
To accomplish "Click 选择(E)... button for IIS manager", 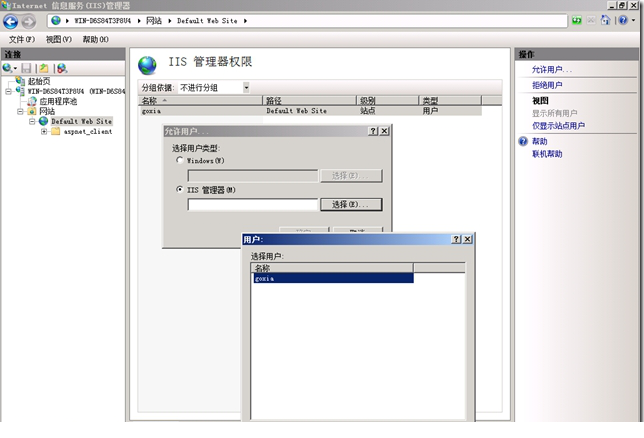I will pos(351,205).
